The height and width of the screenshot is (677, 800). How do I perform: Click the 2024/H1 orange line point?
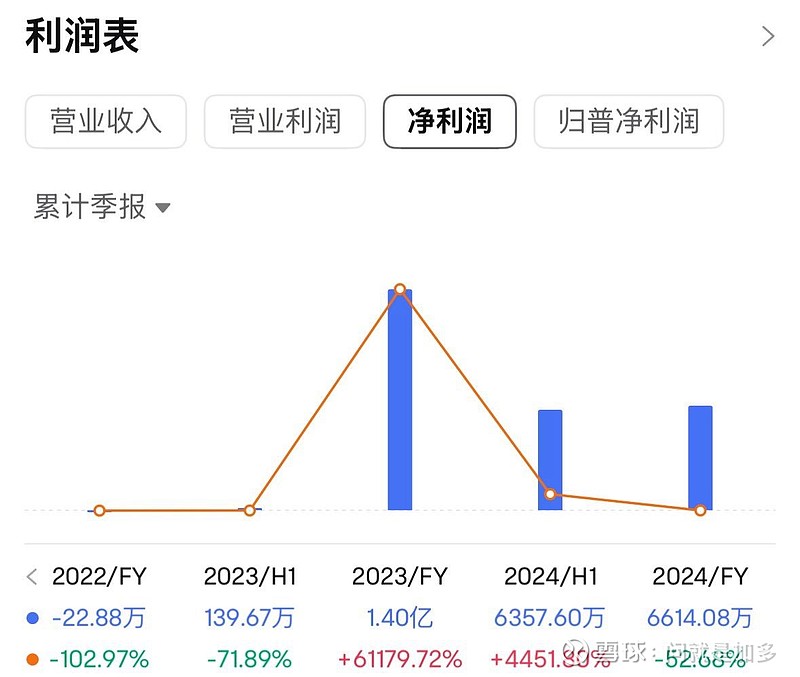pos(550,494)
